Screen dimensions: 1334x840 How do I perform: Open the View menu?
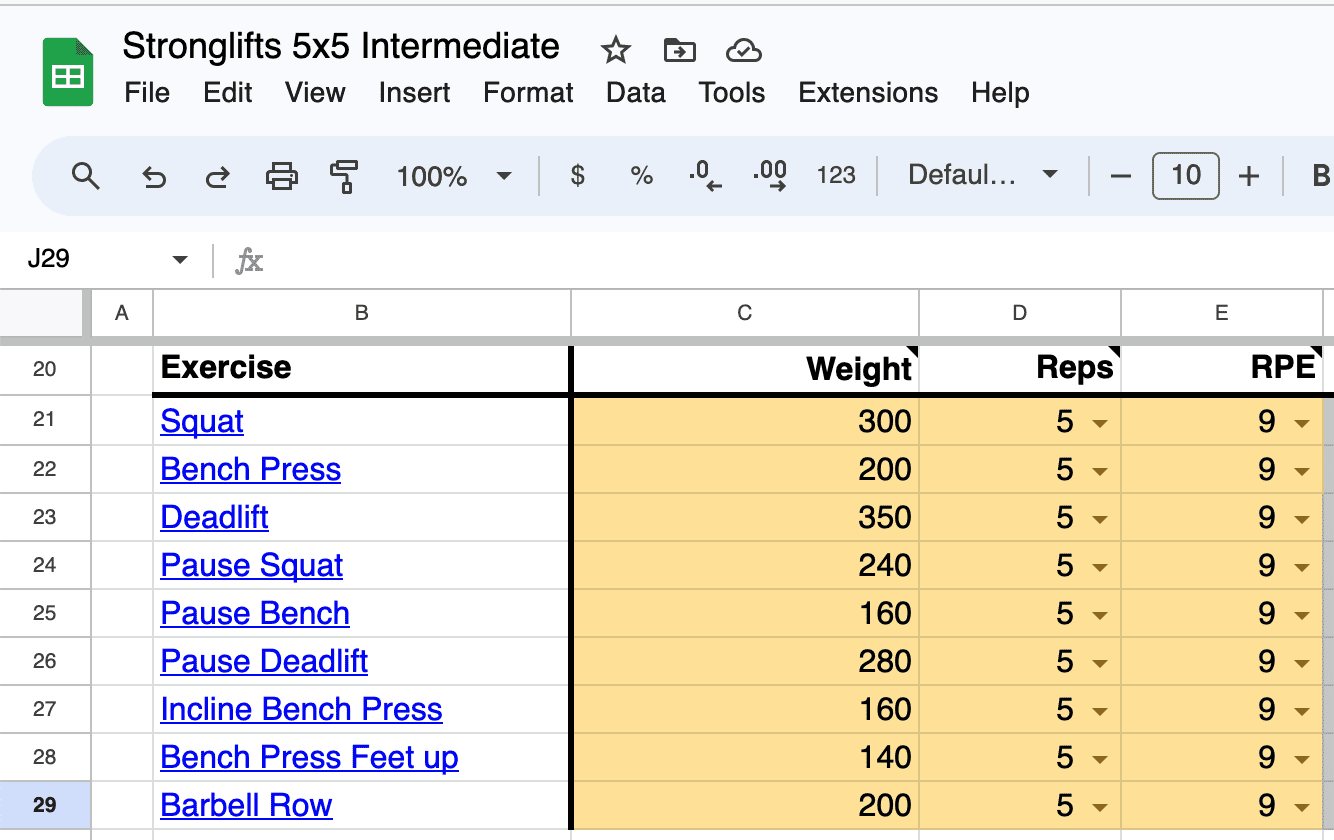[315, 93]
